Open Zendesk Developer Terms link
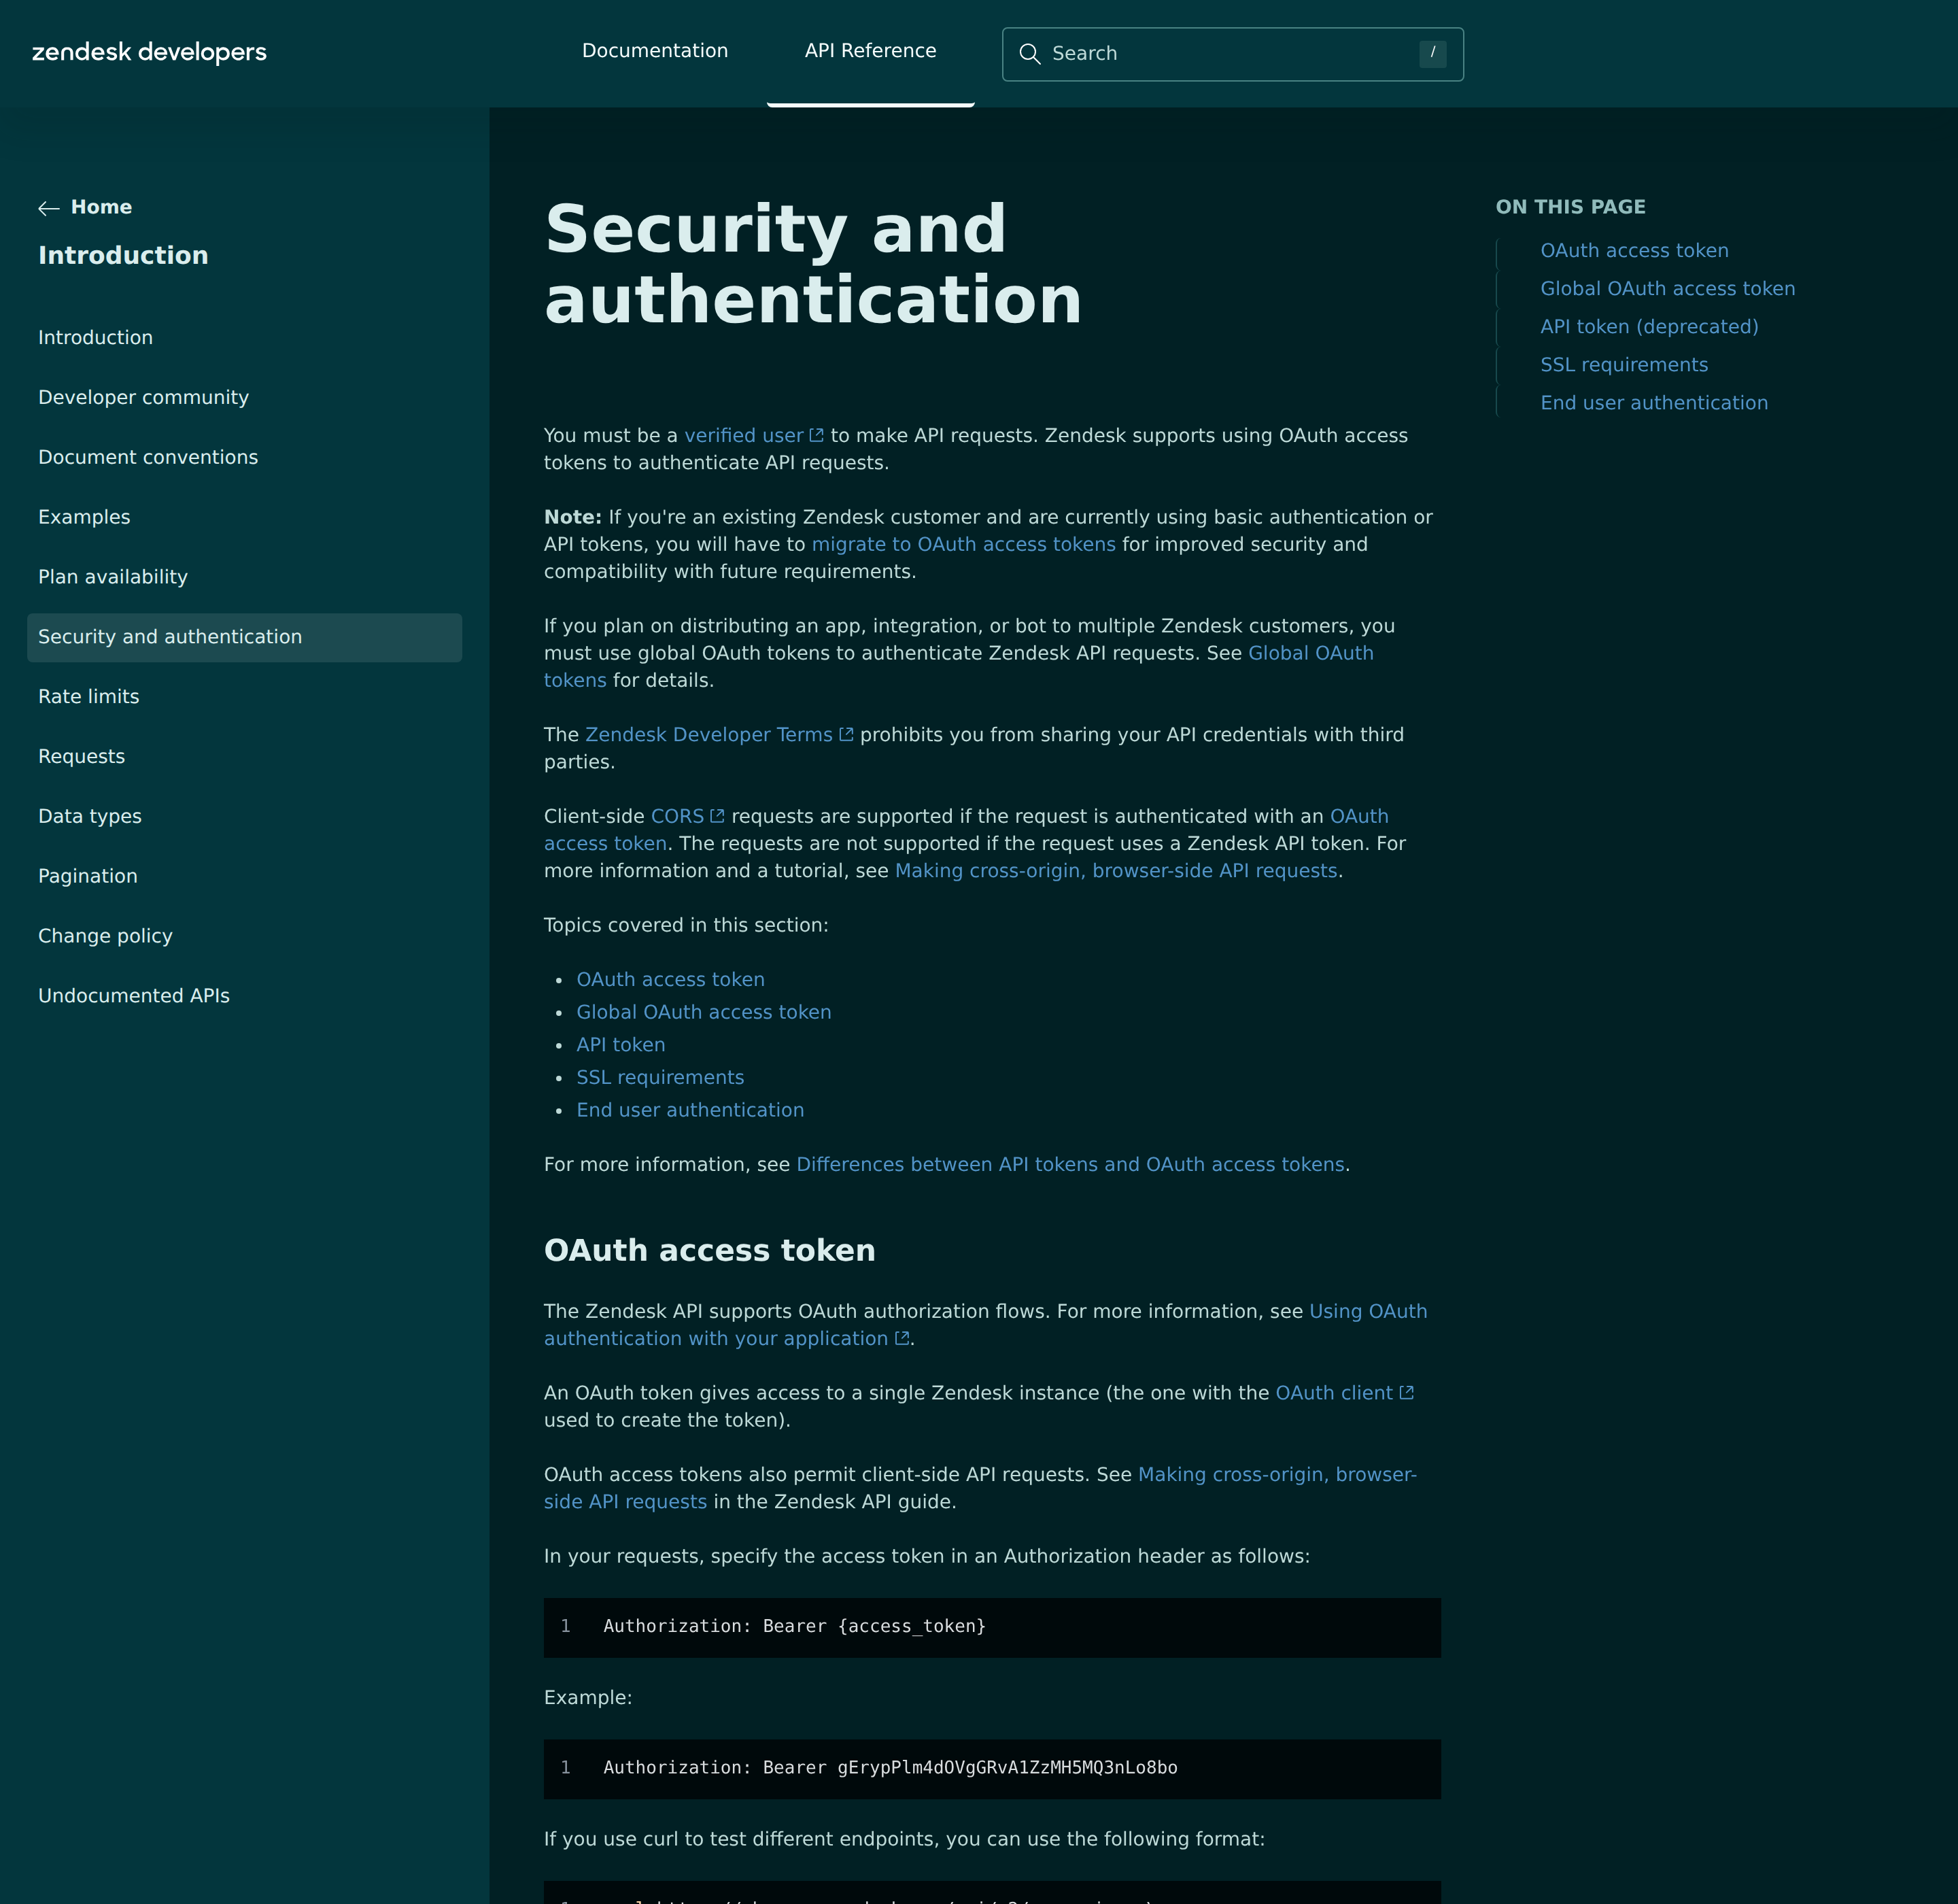Image resolution: width=1958 pixels, height=1904 pixels. coord(708,734)
